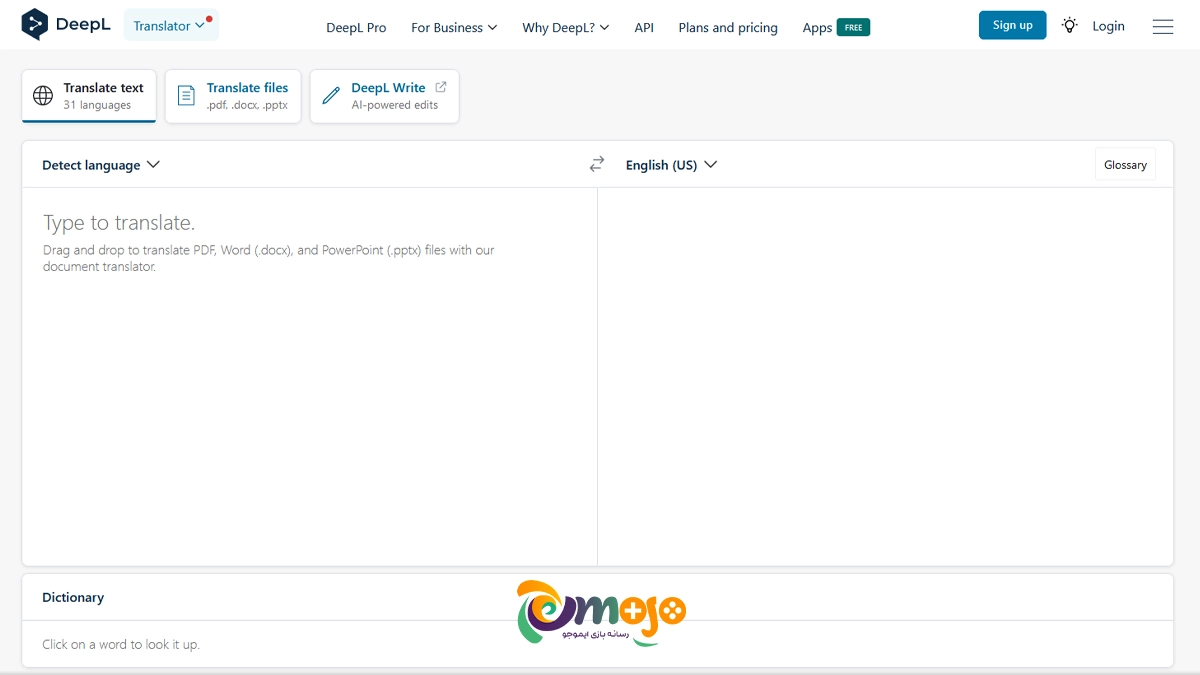Open the English (US) target language dropdown
The width and height of the screenshot is (1200, 675).
(672, 165)
